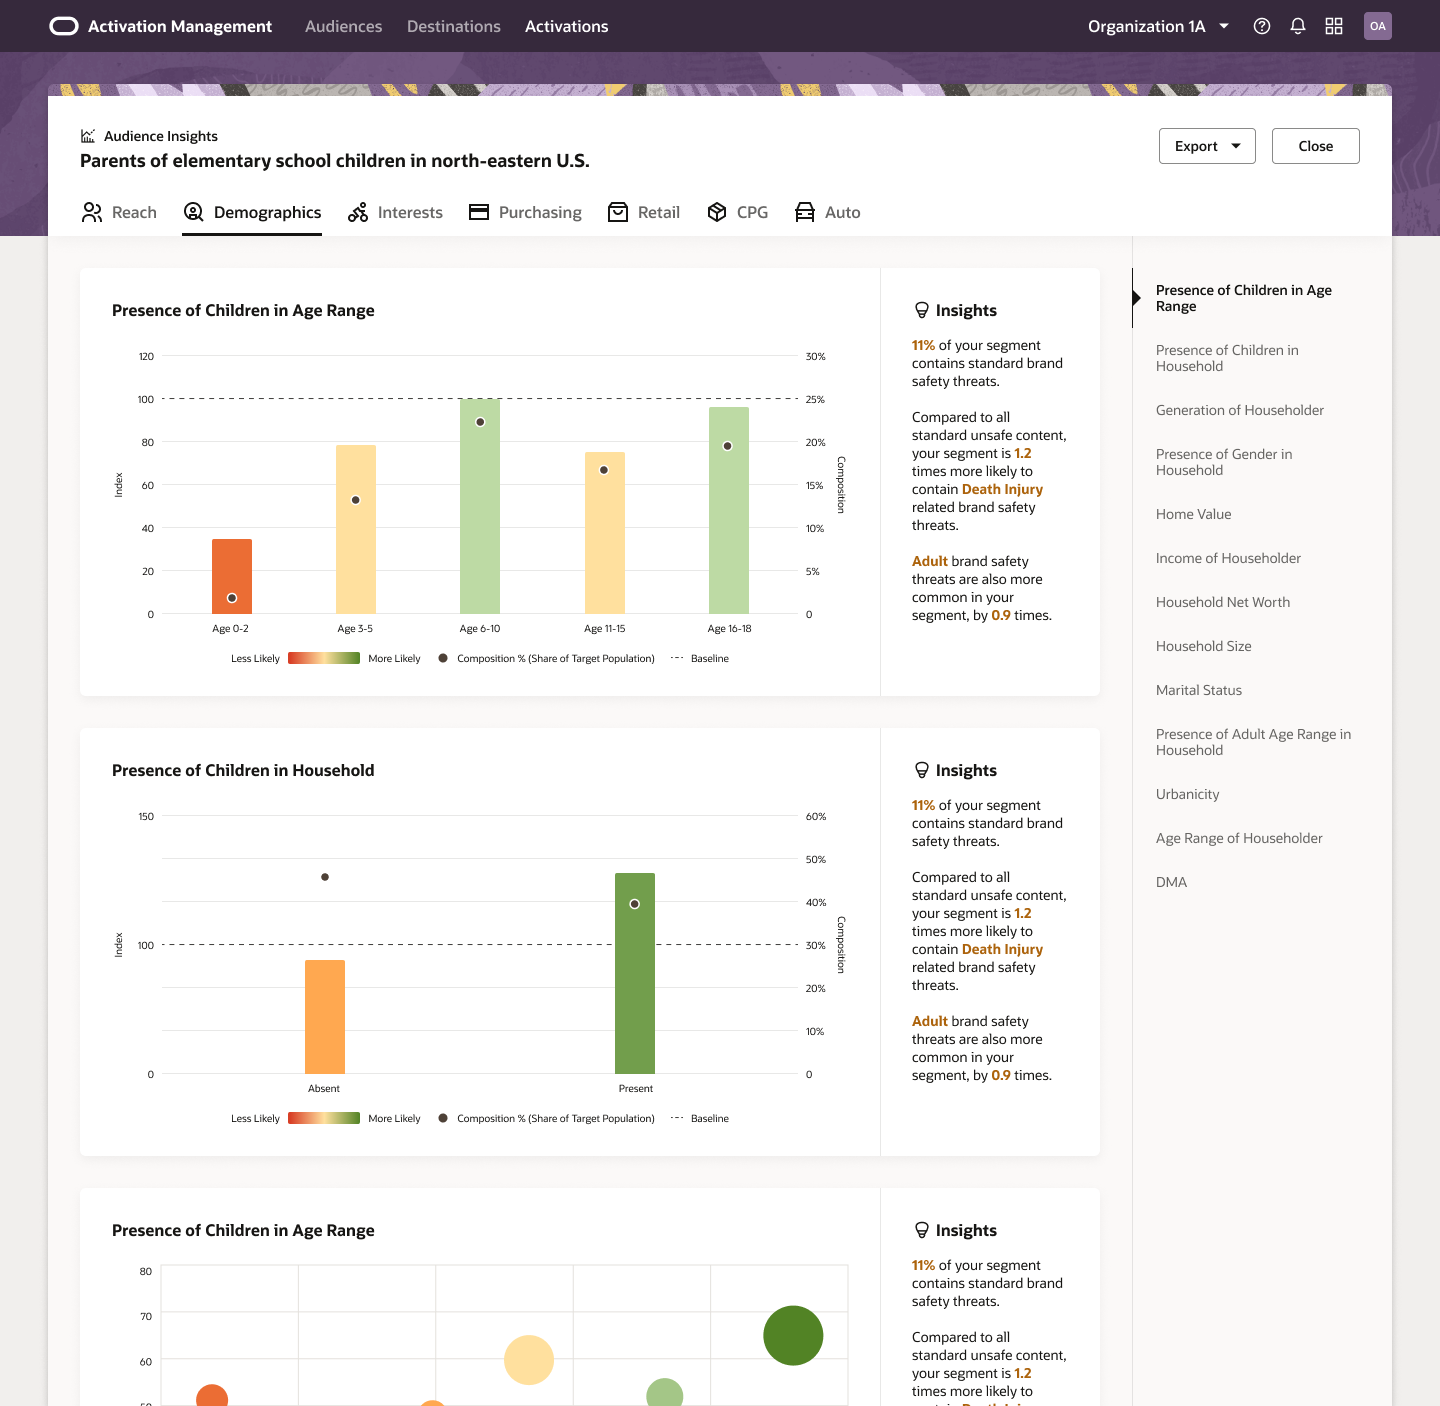The height and width of the screenshot is (1406, 1440).
Task: Jump to Age Range of Householder section
Action: click(1239, 838)
